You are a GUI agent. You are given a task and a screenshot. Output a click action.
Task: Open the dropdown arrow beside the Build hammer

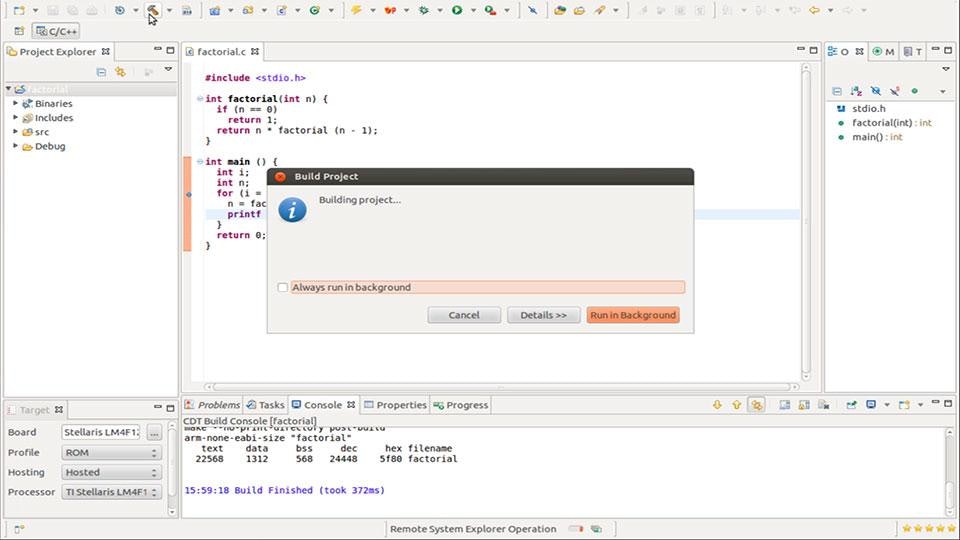point(169,10)
